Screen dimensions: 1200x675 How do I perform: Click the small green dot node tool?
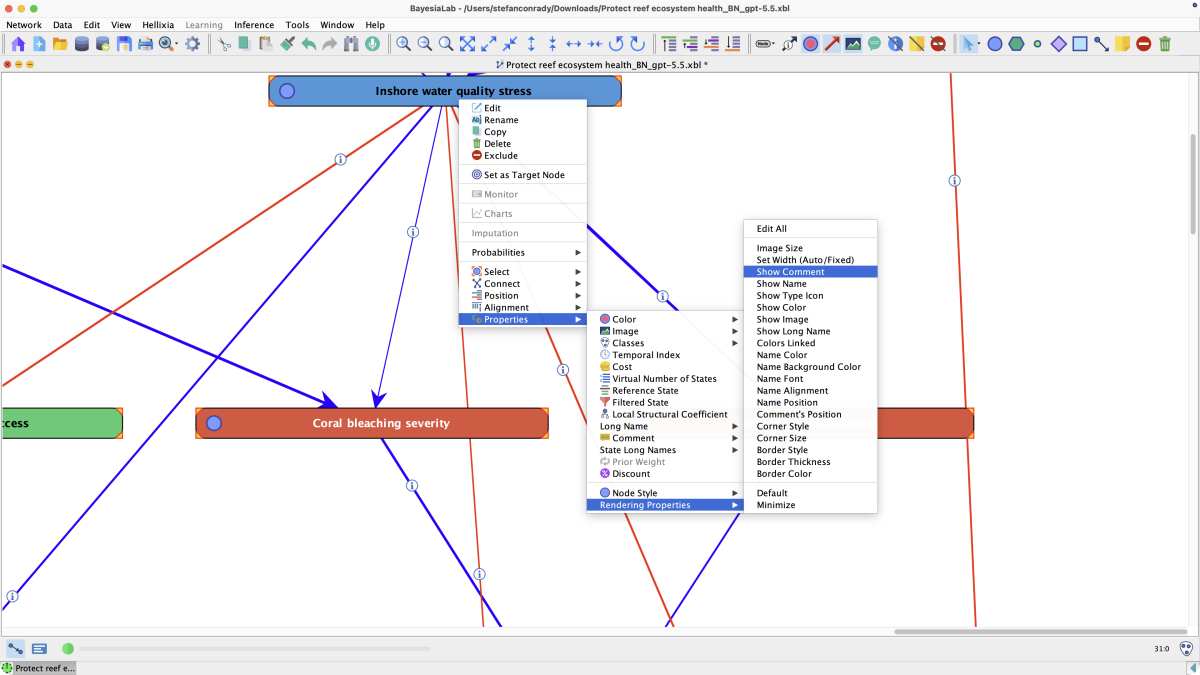pyautogui.click(x=1037, y=44)
